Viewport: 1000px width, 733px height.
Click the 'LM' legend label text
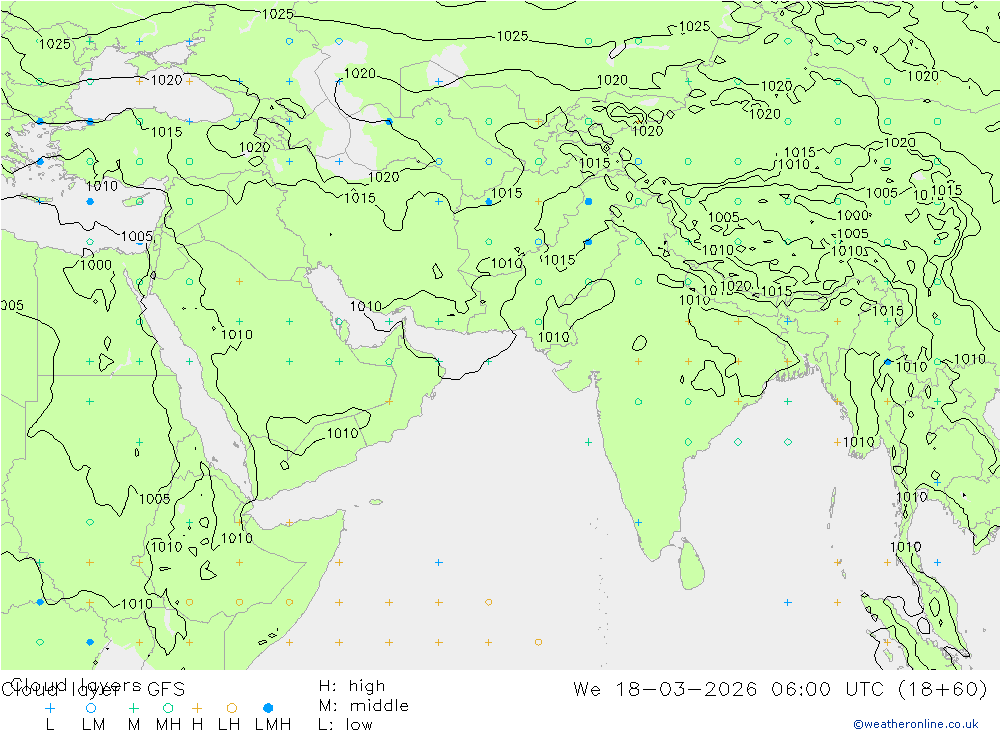pos(94,725)
